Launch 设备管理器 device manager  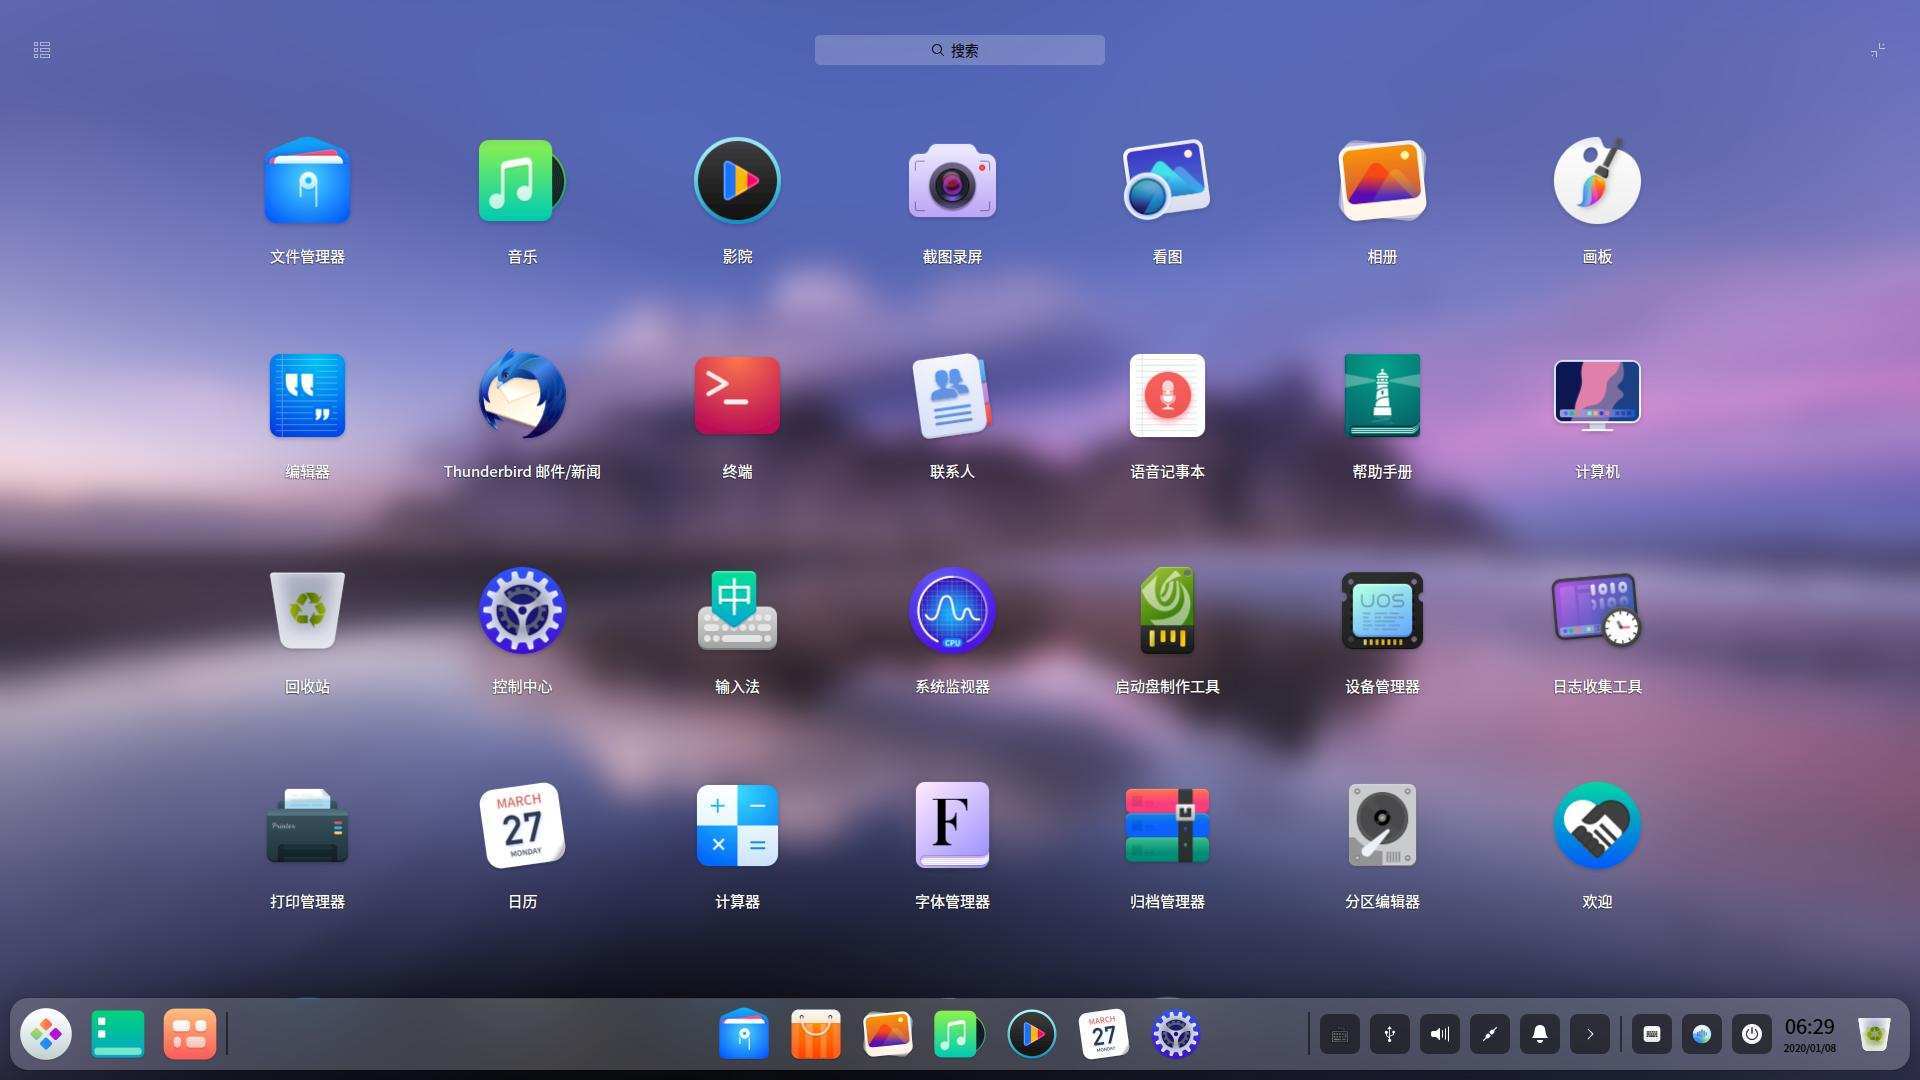[1382, 611]
